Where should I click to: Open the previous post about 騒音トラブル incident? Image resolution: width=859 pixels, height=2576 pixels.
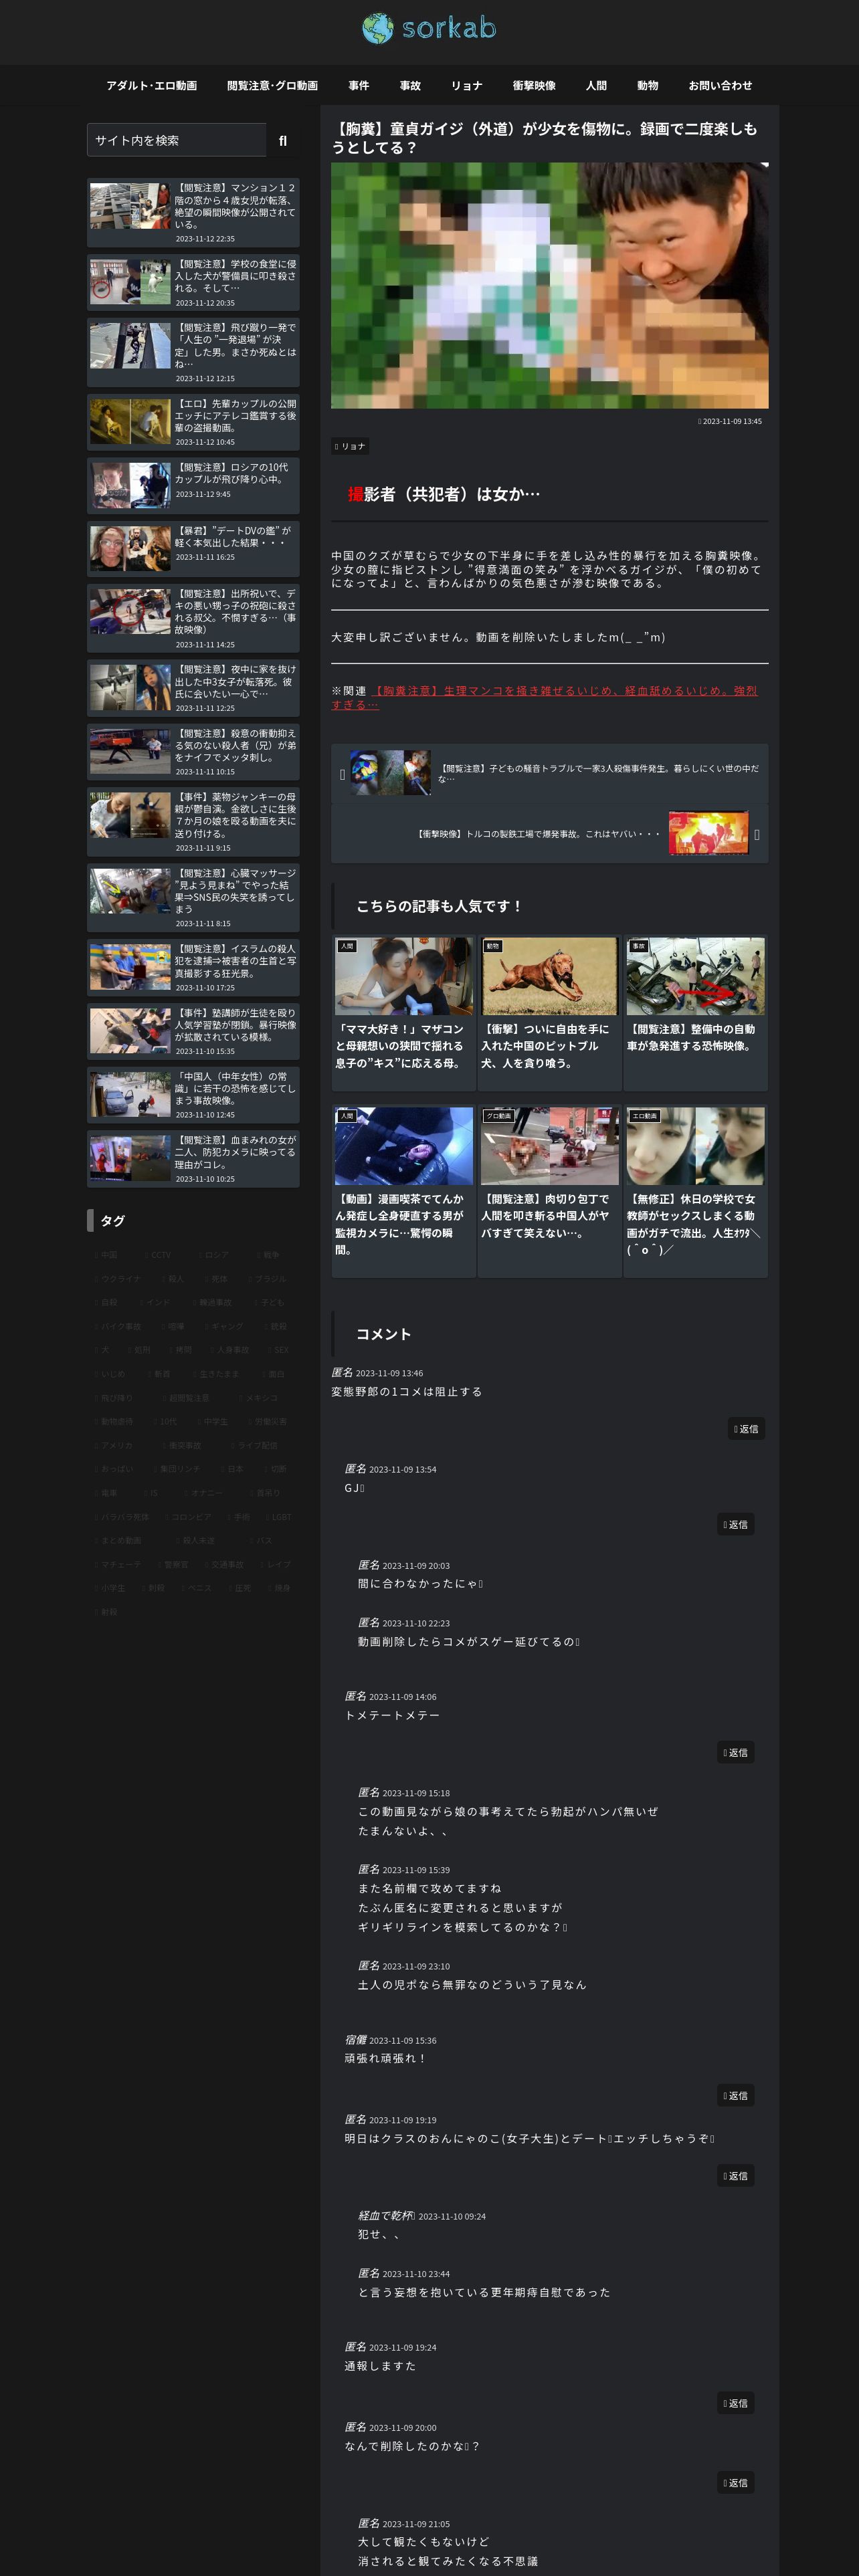550,773
